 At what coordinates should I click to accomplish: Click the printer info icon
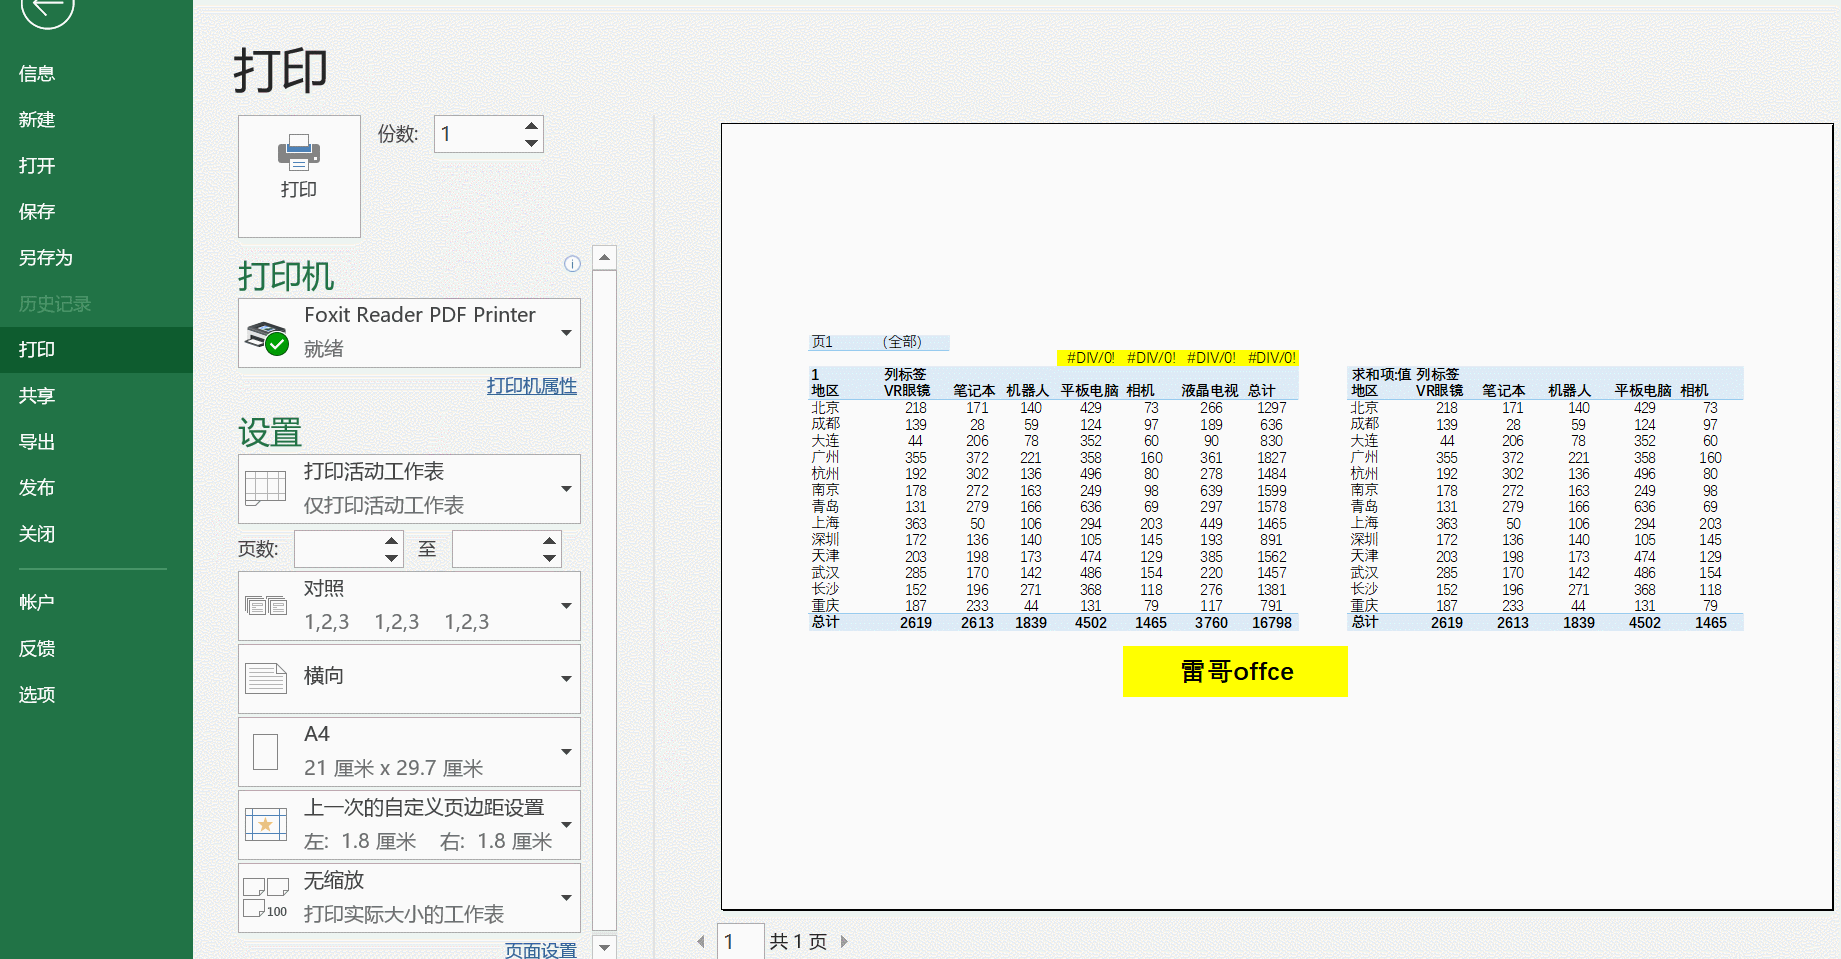pyautogui.click(x=572, y=264)
